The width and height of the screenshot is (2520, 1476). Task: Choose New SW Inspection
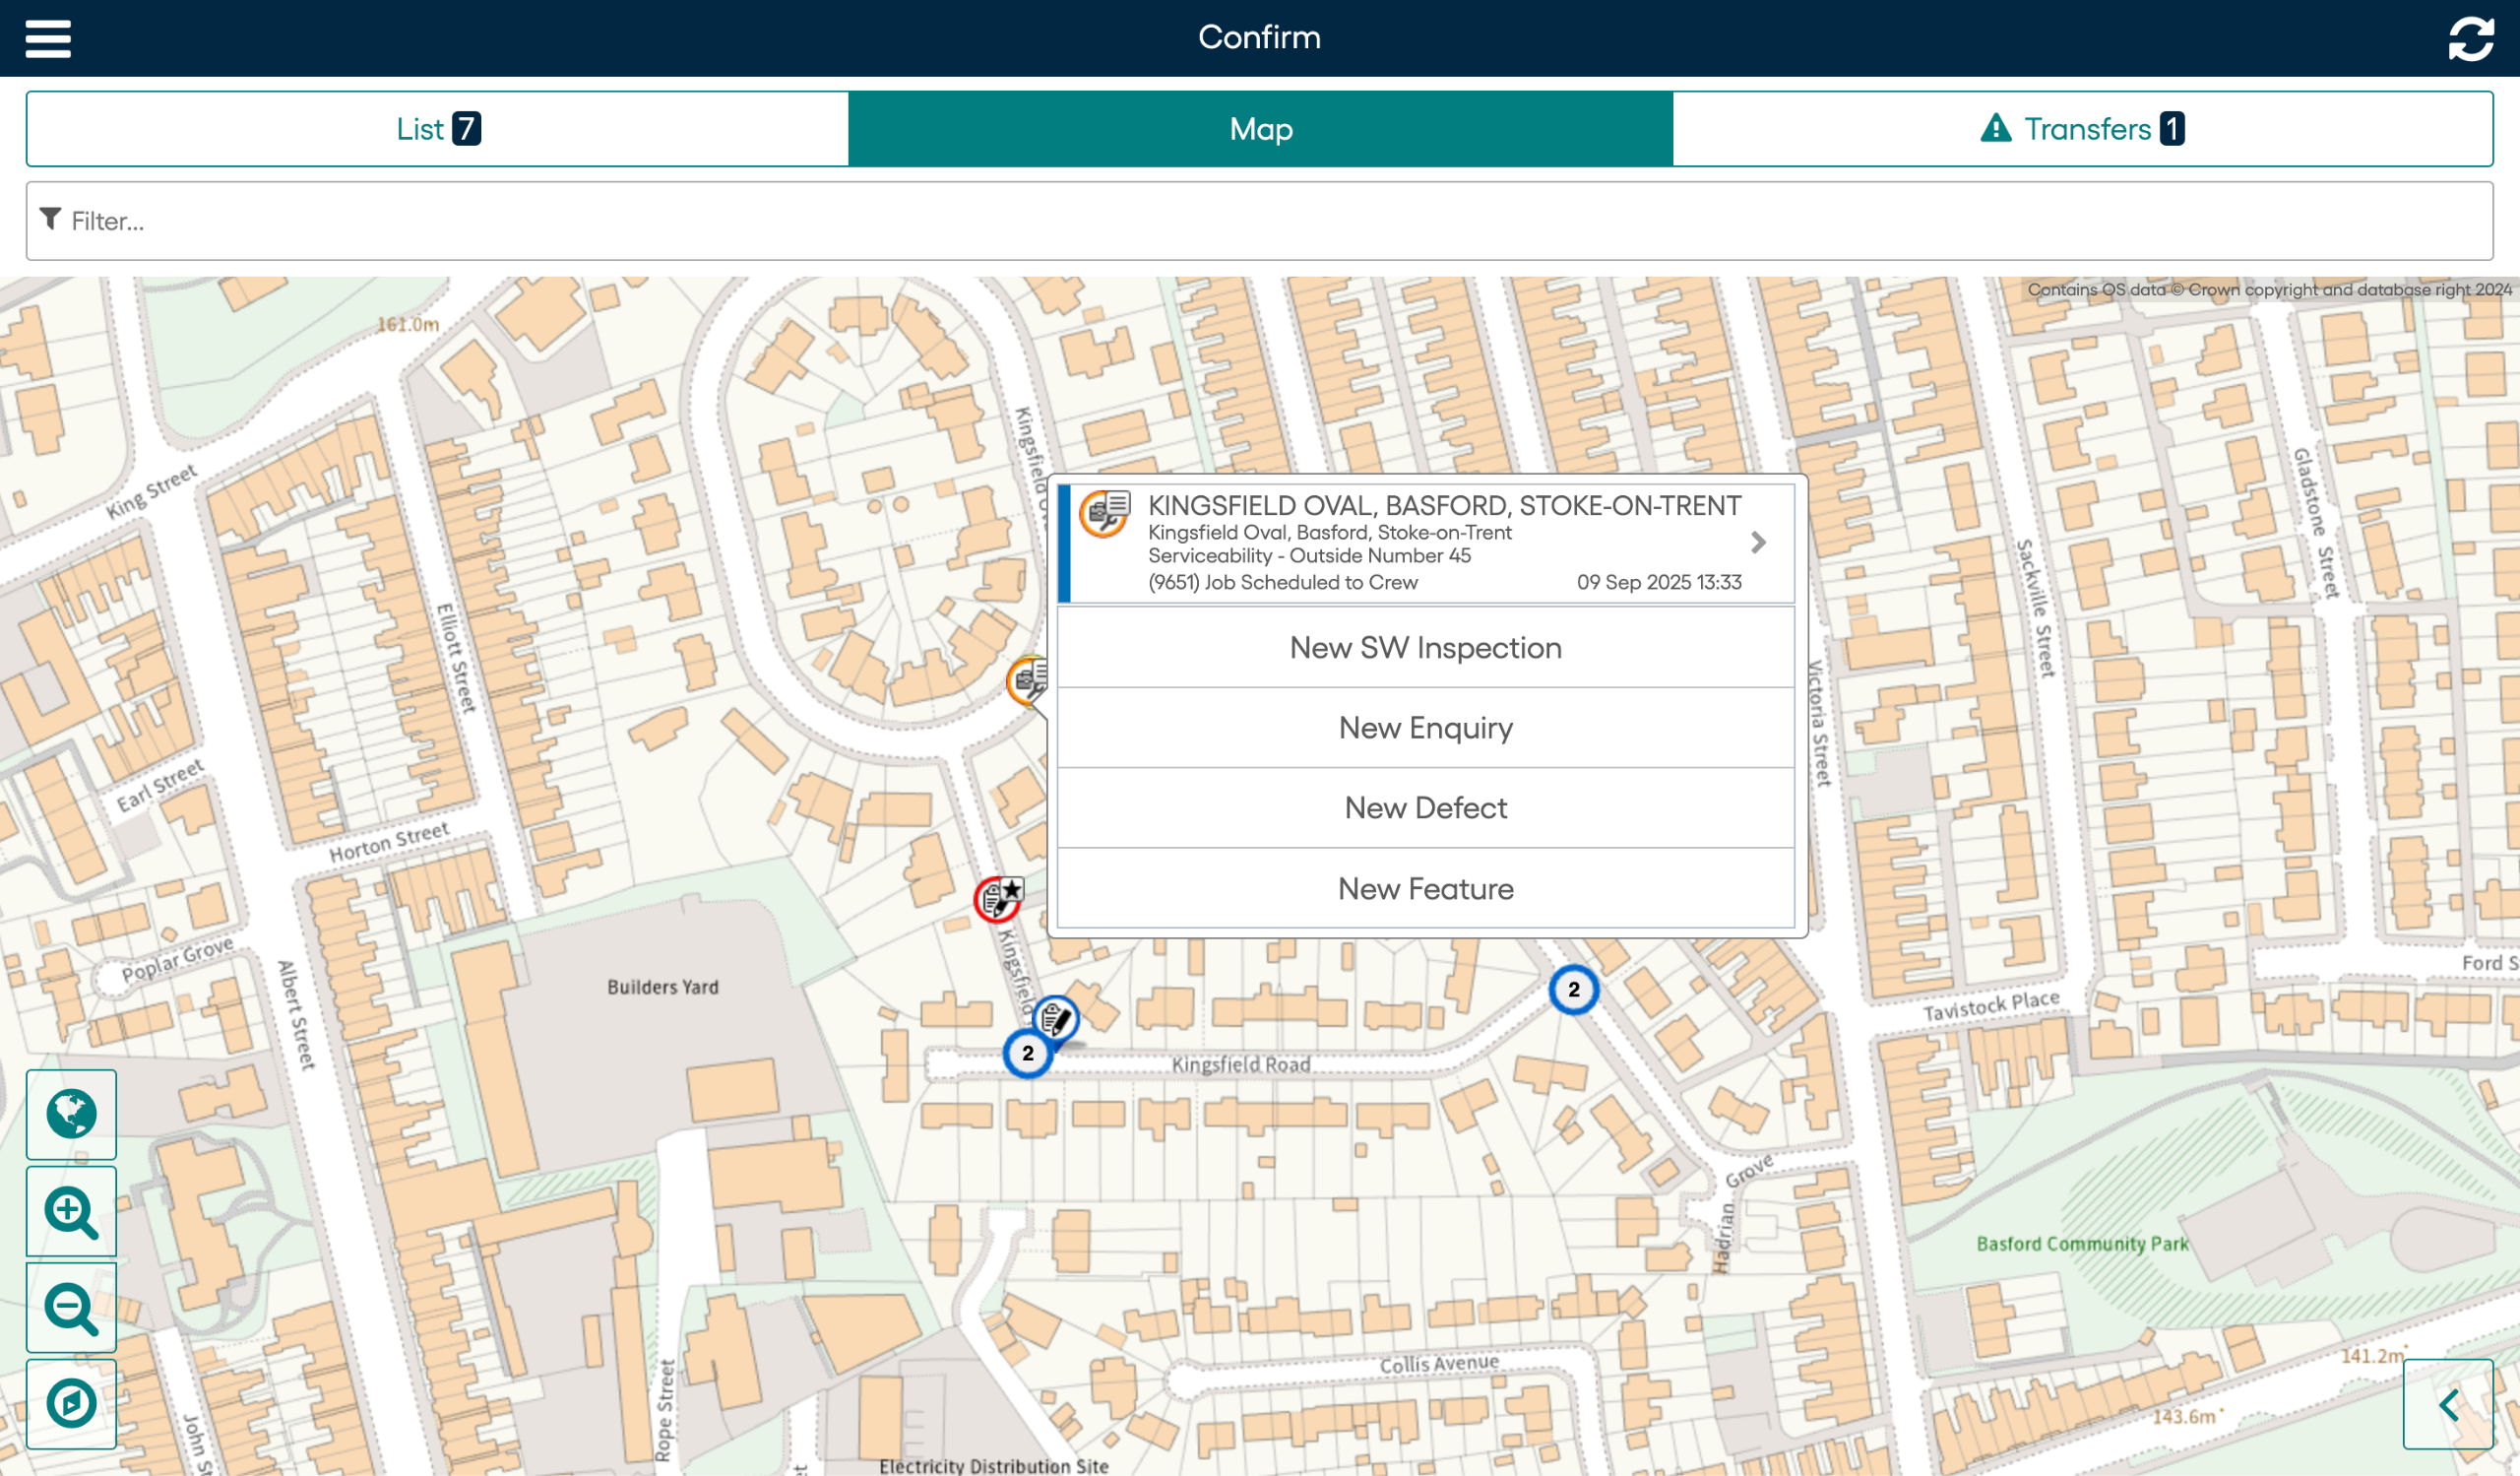click(1425, 647)
